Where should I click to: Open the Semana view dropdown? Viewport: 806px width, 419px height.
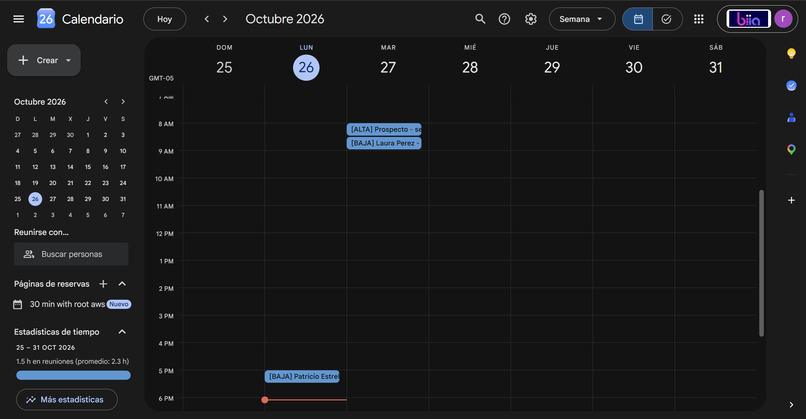pyautogui.click(x=582, y=19)
